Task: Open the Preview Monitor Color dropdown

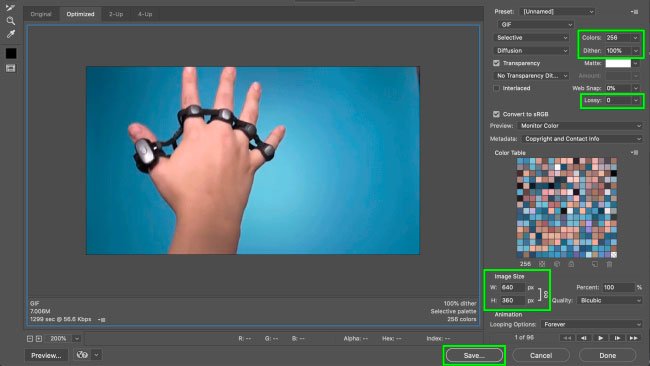Action: 580,126
